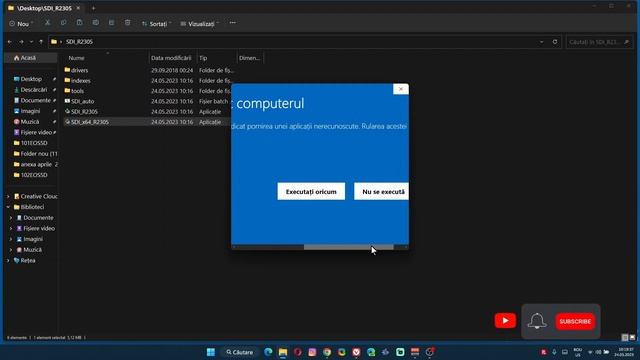This screenshot has height=360, width=640.
Task: Sort by the Nume column header
Action: 76,58
